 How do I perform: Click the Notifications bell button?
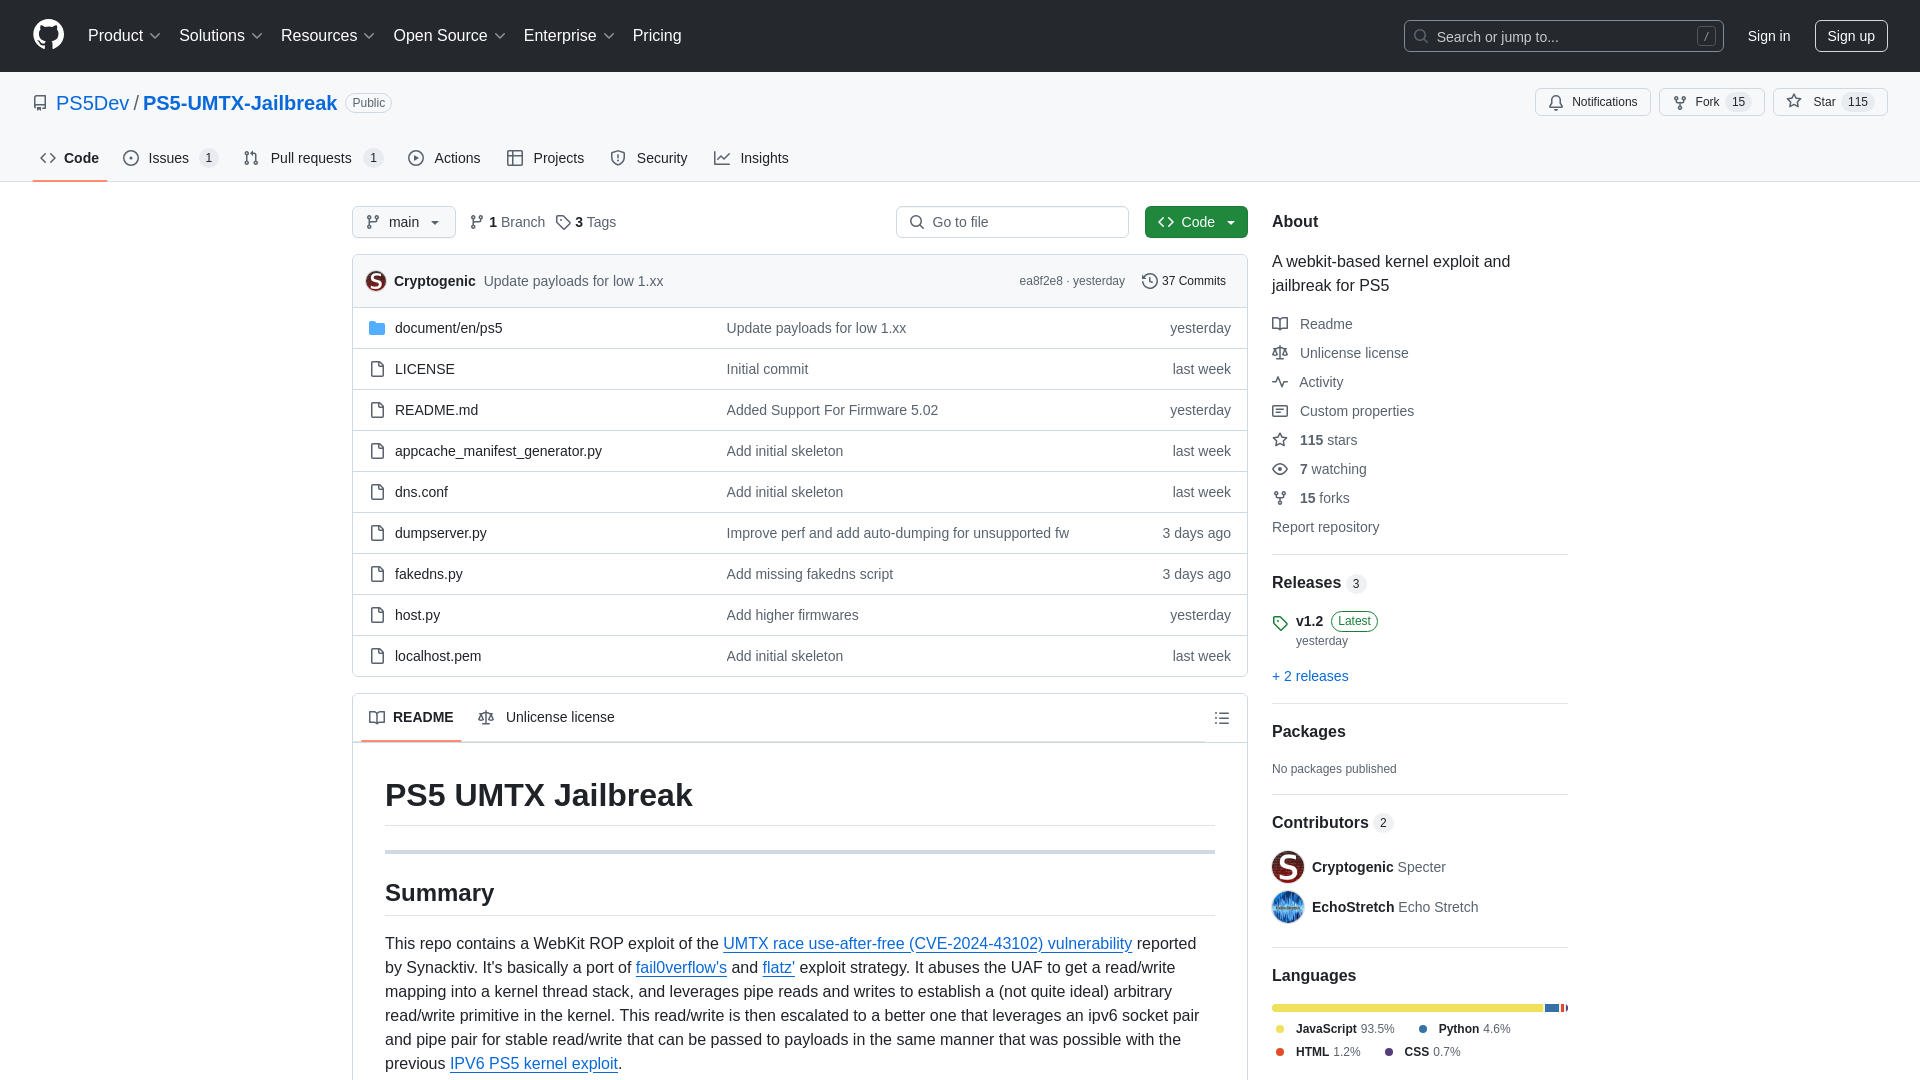click(x=1592, y=102)
